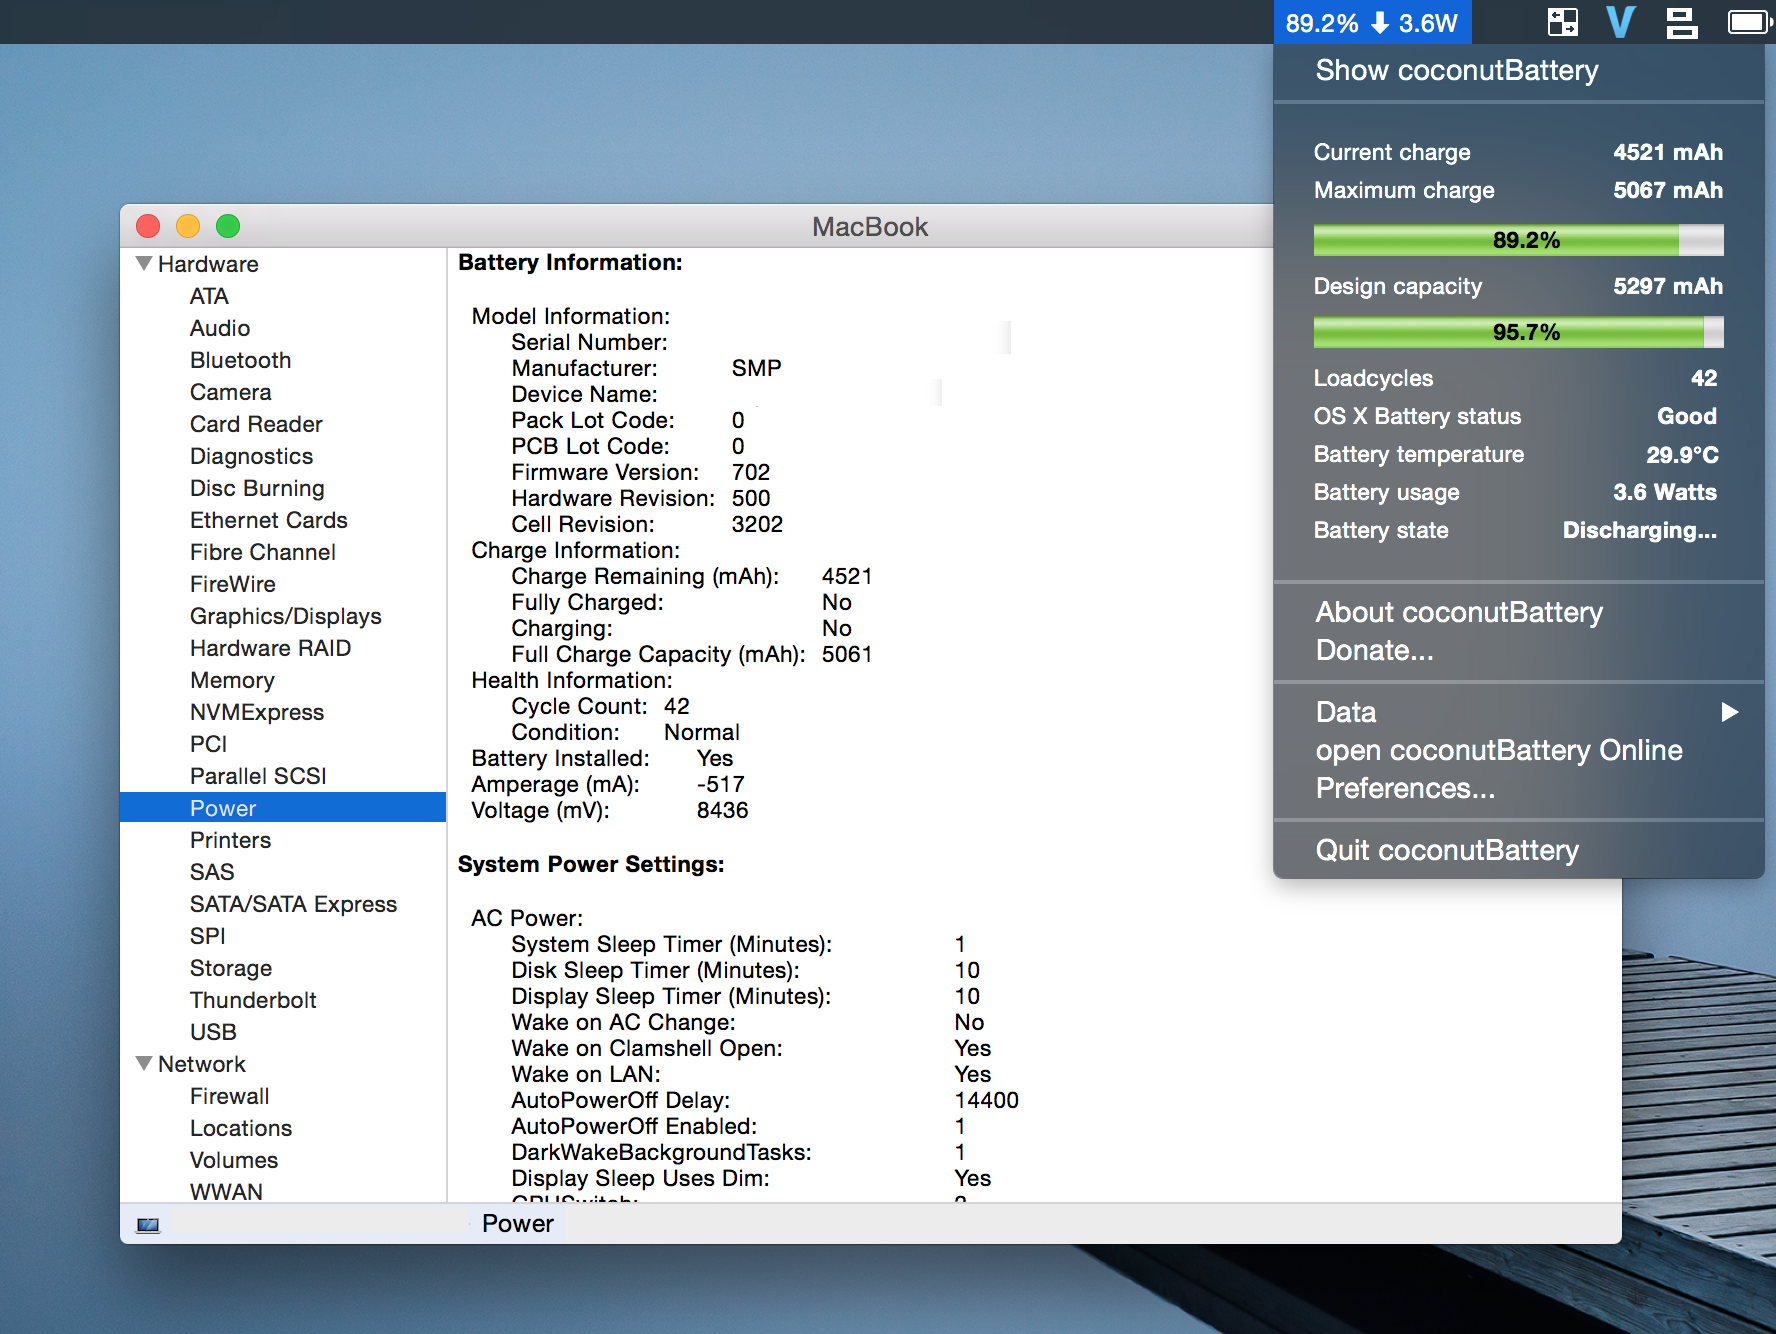Click the blue V icon in menu bar
Image resolution: width=1776 pixels, height=1334 pixels.
pyautogui.click(x=1621, y=22)
